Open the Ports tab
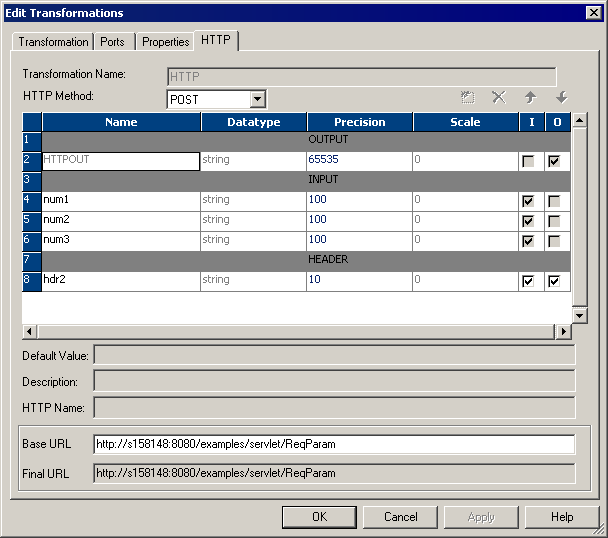Viewport: 608px width, 538px height. [113, 42]
